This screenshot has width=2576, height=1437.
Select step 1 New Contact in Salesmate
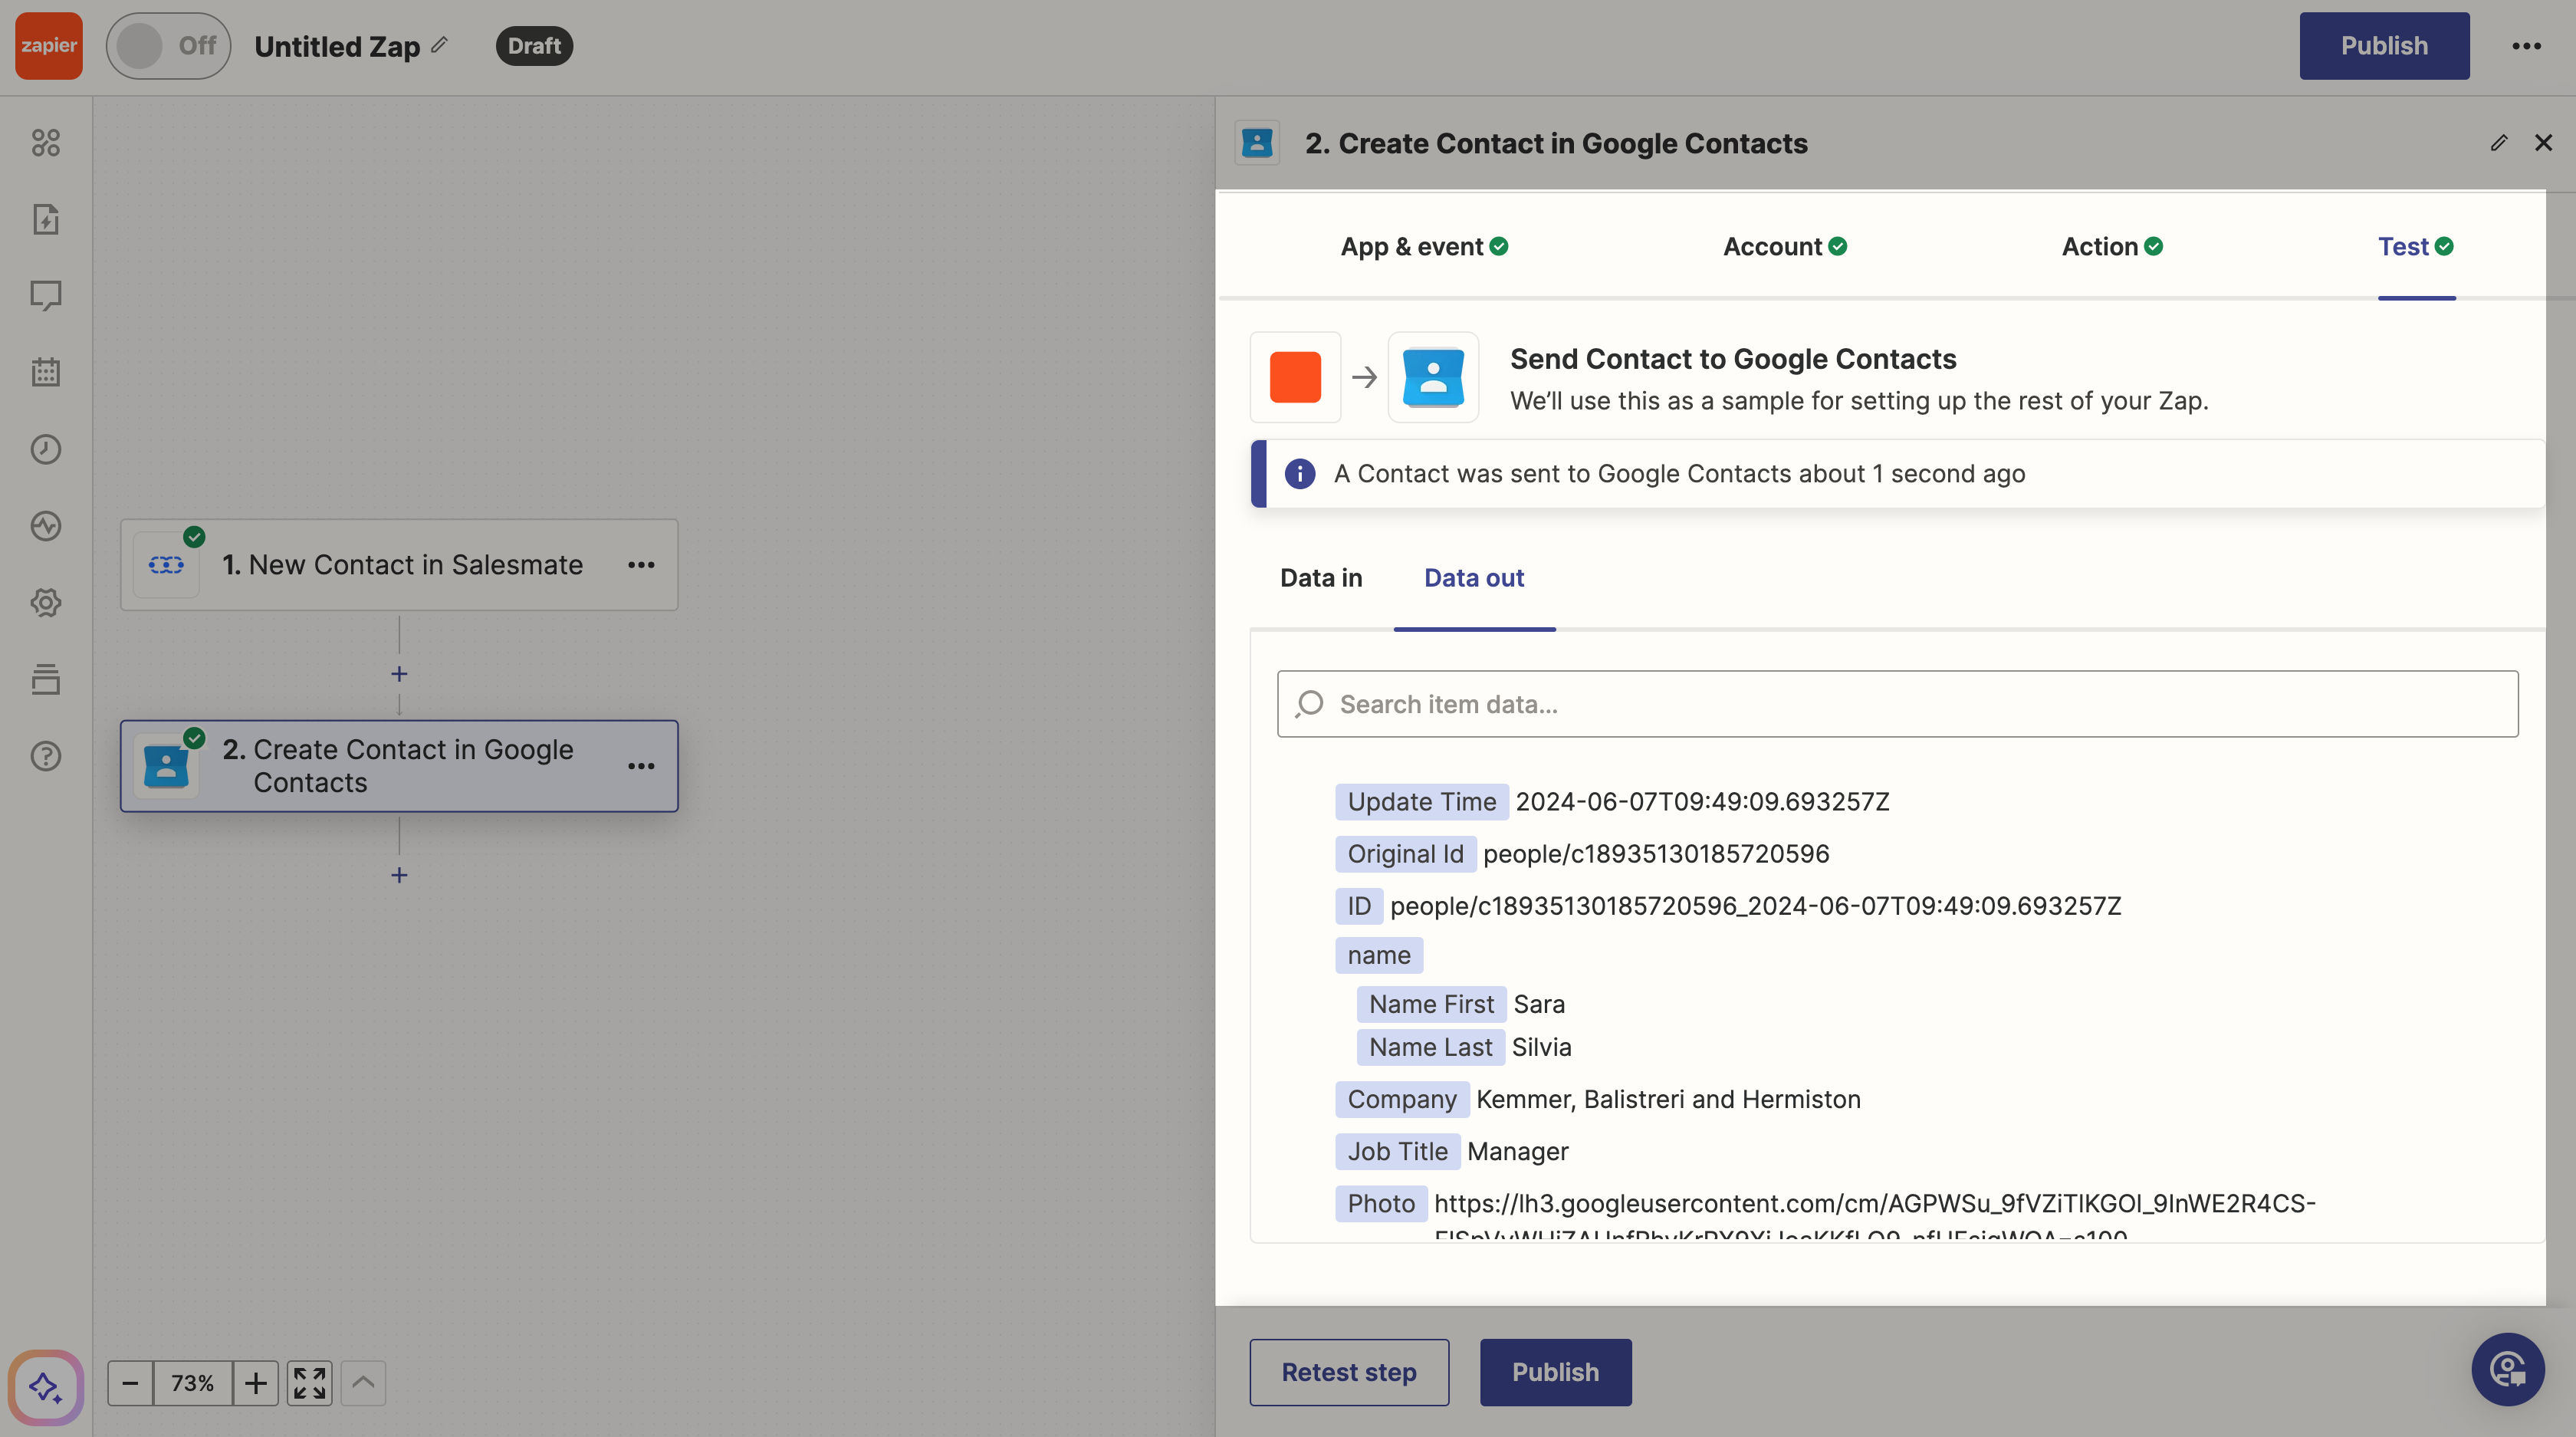(x=399, y=565)
